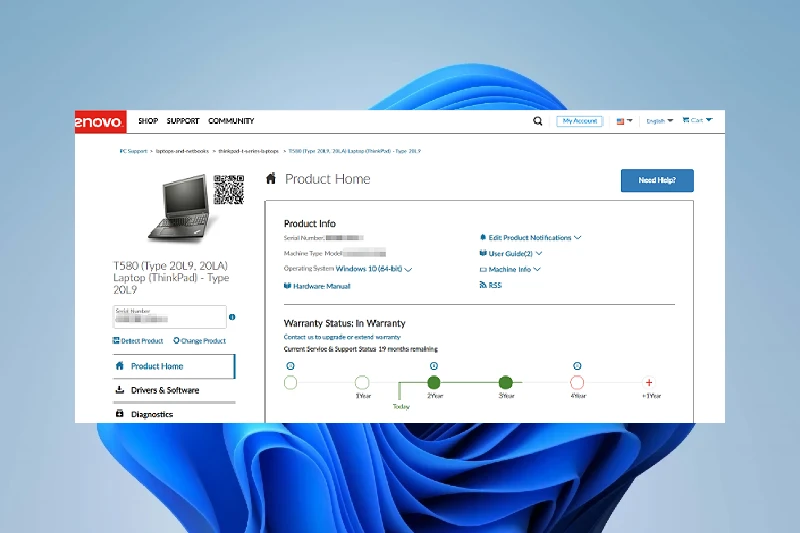Viewport: 800px width, 533px height.
Task: Click the Product Home house icon in sidebar
Action: [x=120, y=366]
